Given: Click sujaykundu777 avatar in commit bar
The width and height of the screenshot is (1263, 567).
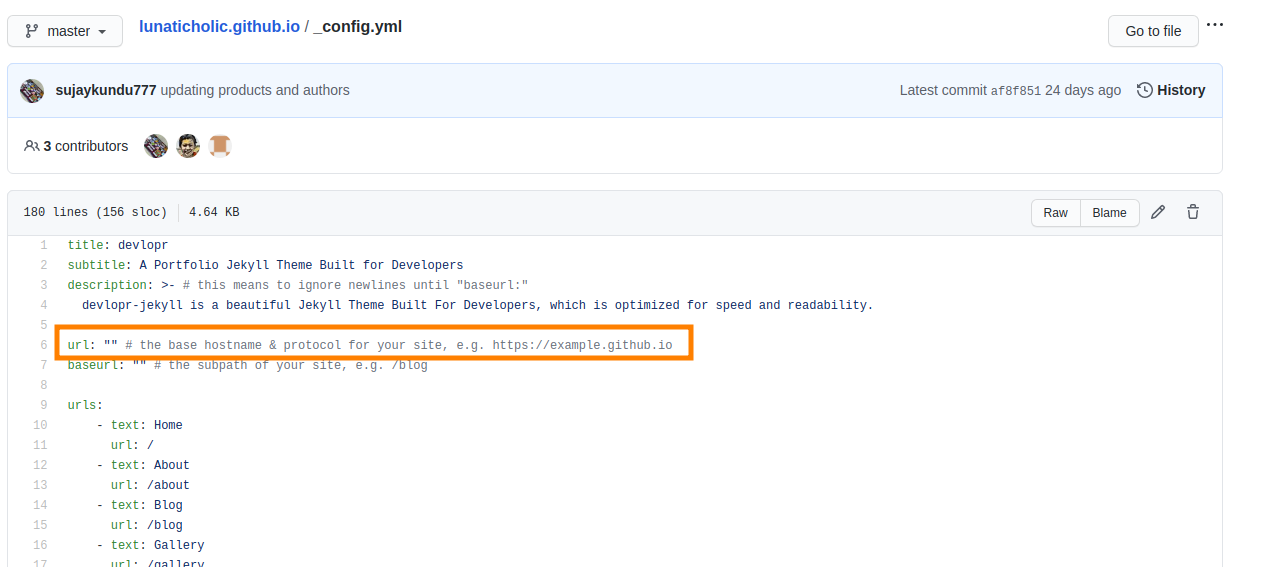Looking at the screenshot, I should tap(32, 90).
